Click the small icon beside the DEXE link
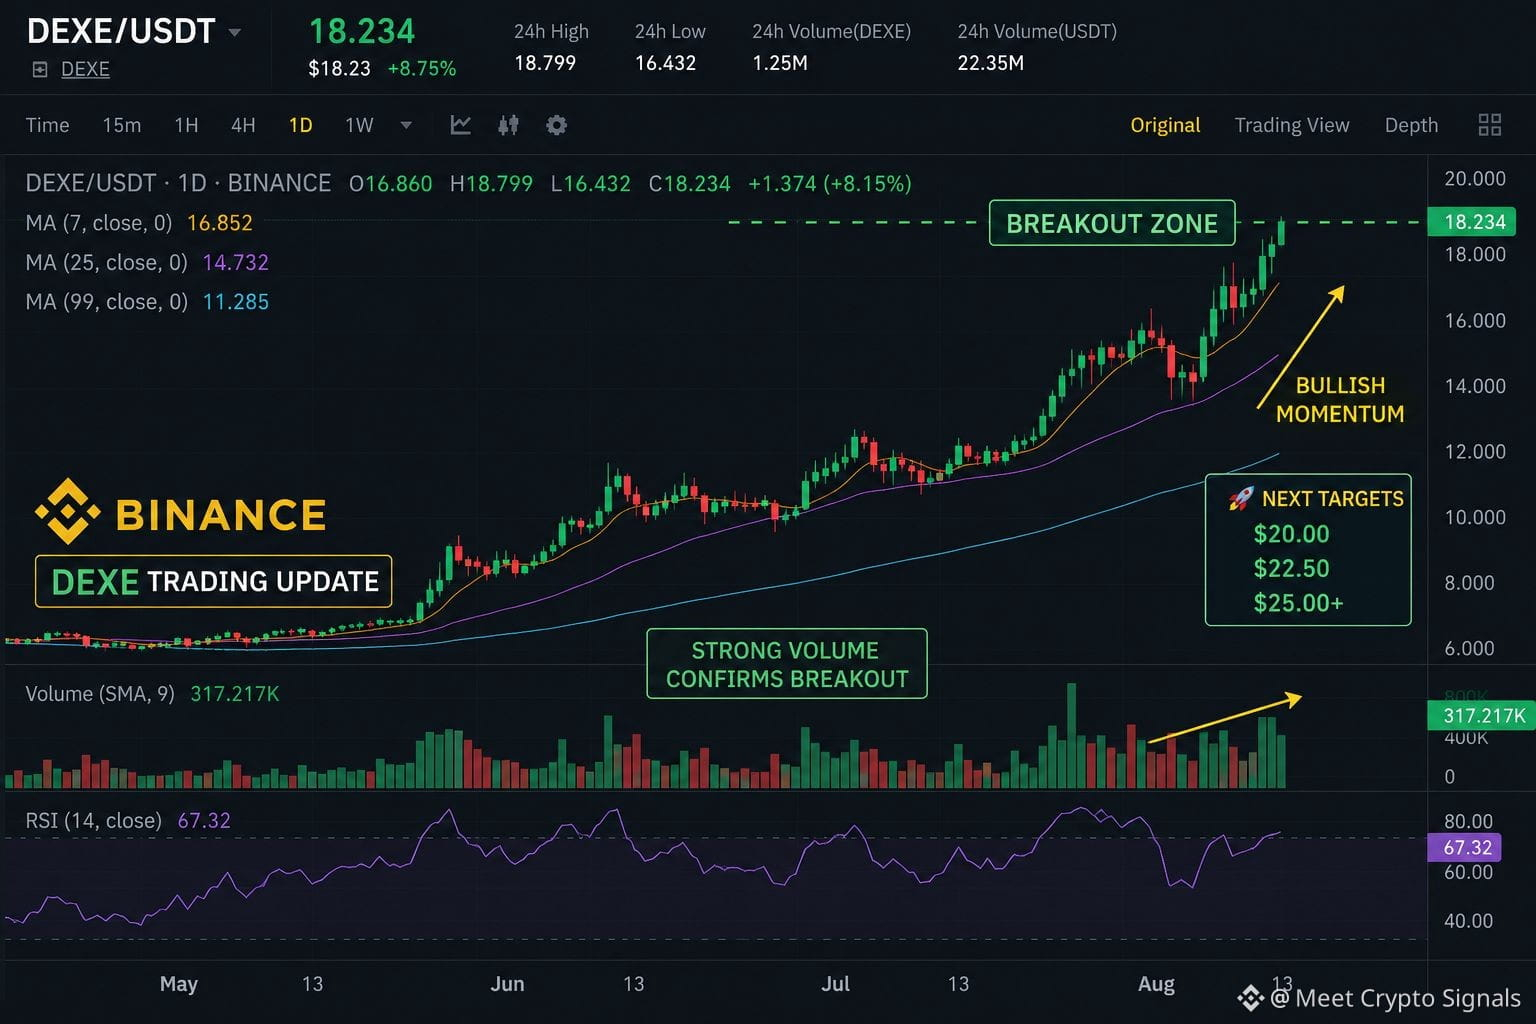Image resolution: width=1536 pixels, height=1024 pixels. point(40,69)
